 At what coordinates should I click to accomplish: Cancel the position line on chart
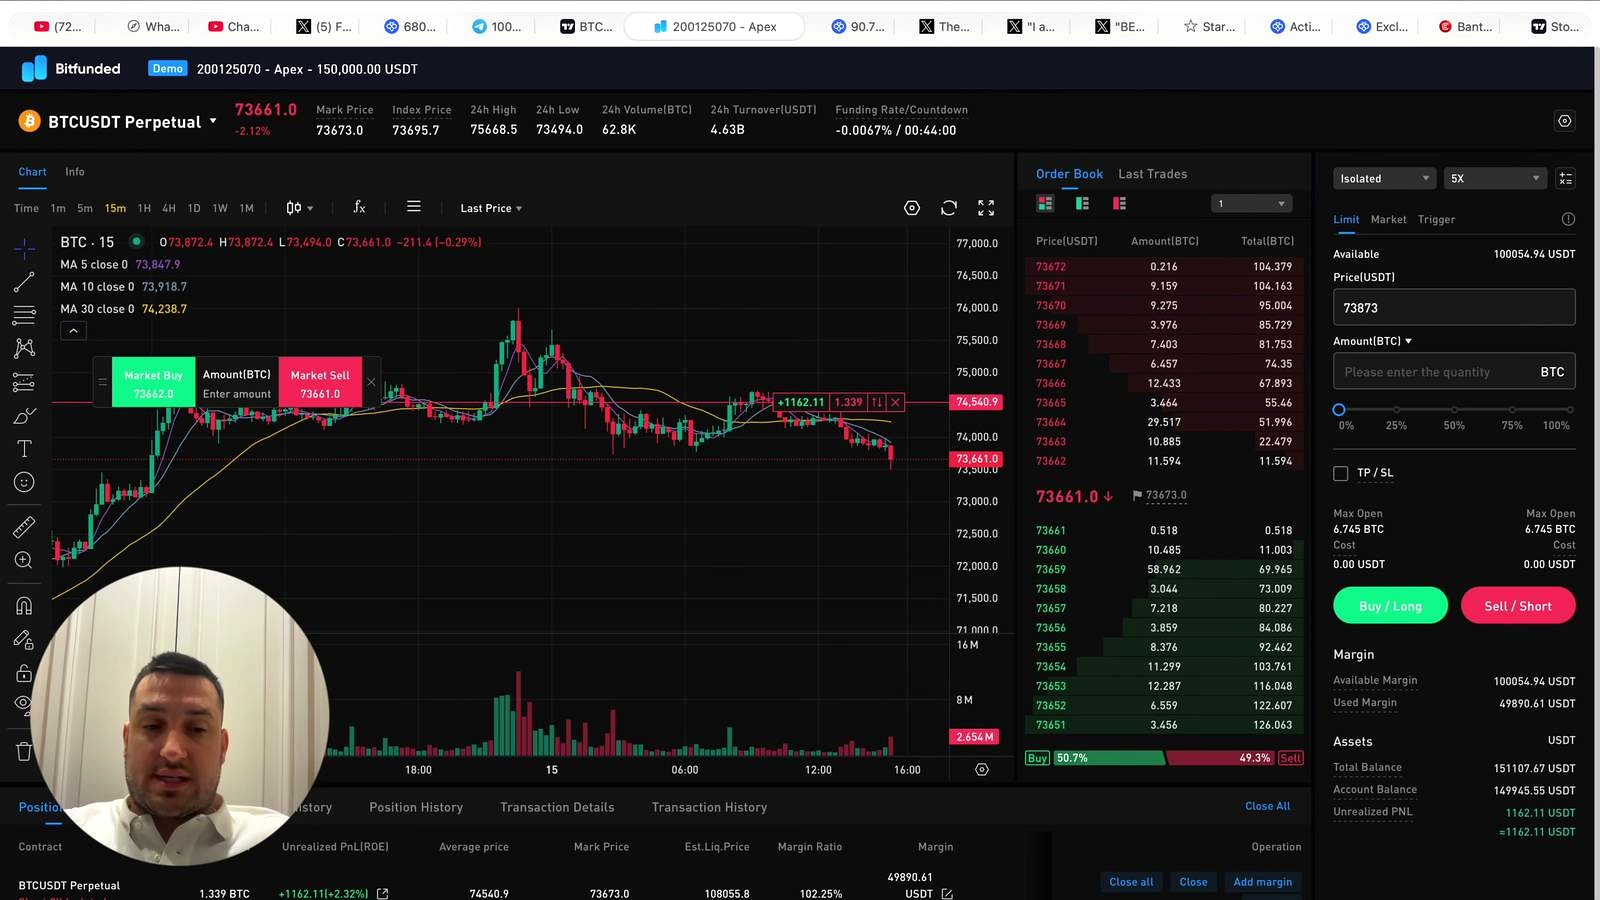click(x=895, y=402)
